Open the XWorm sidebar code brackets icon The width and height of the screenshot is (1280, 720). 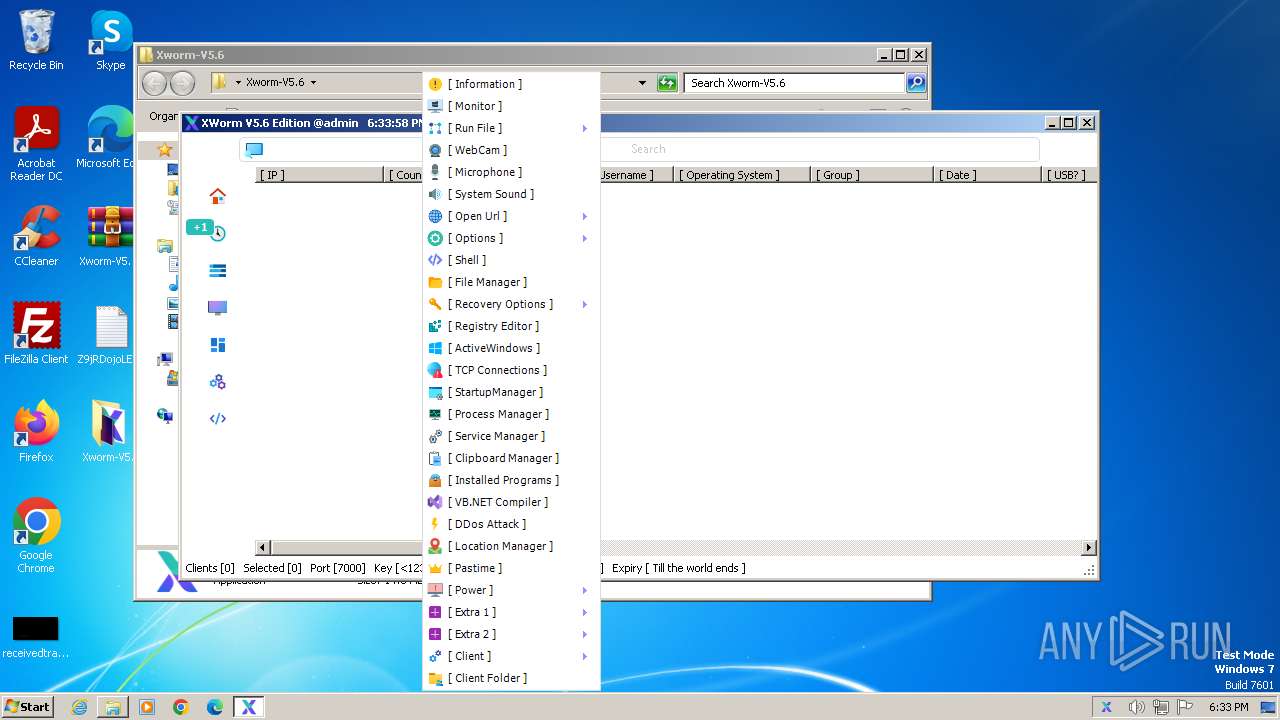tap(217, 419)
